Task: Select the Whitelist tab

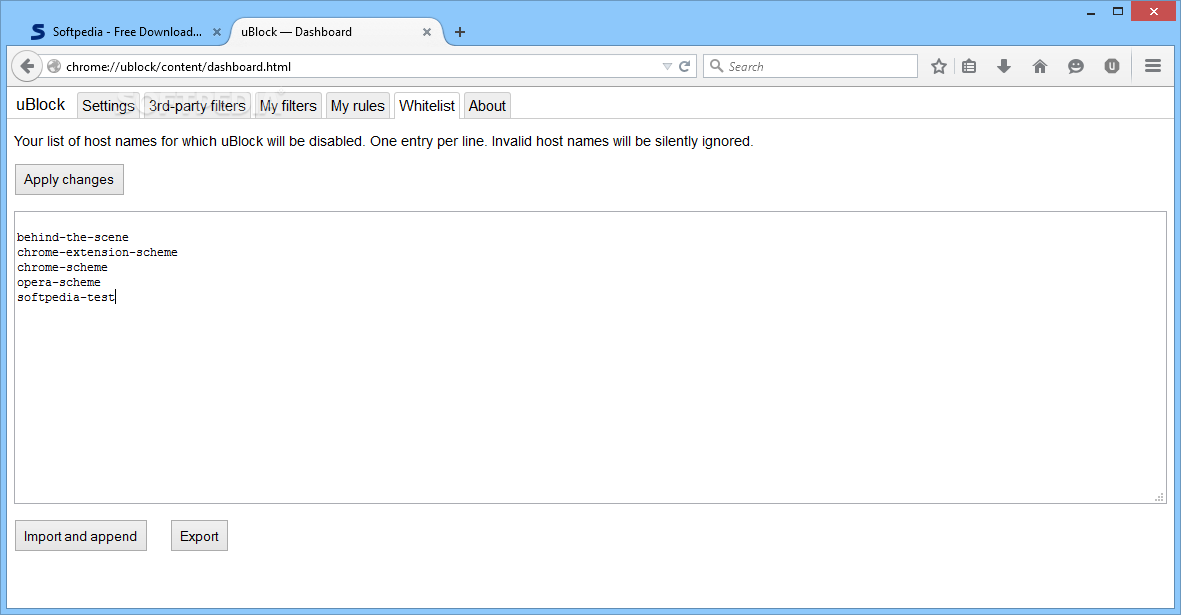Action: 427,106
